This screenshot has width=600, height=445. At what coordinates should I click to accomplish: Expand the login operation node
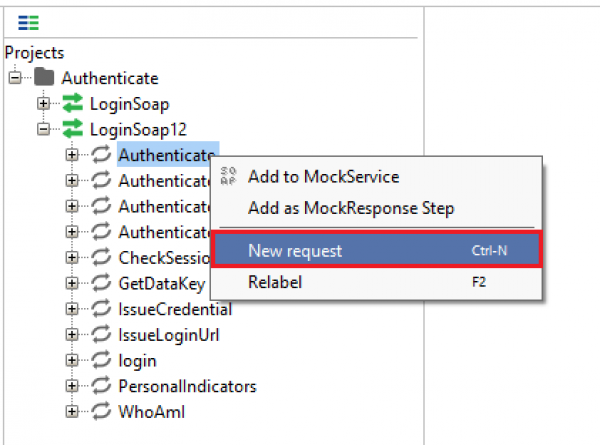(72, 360)
